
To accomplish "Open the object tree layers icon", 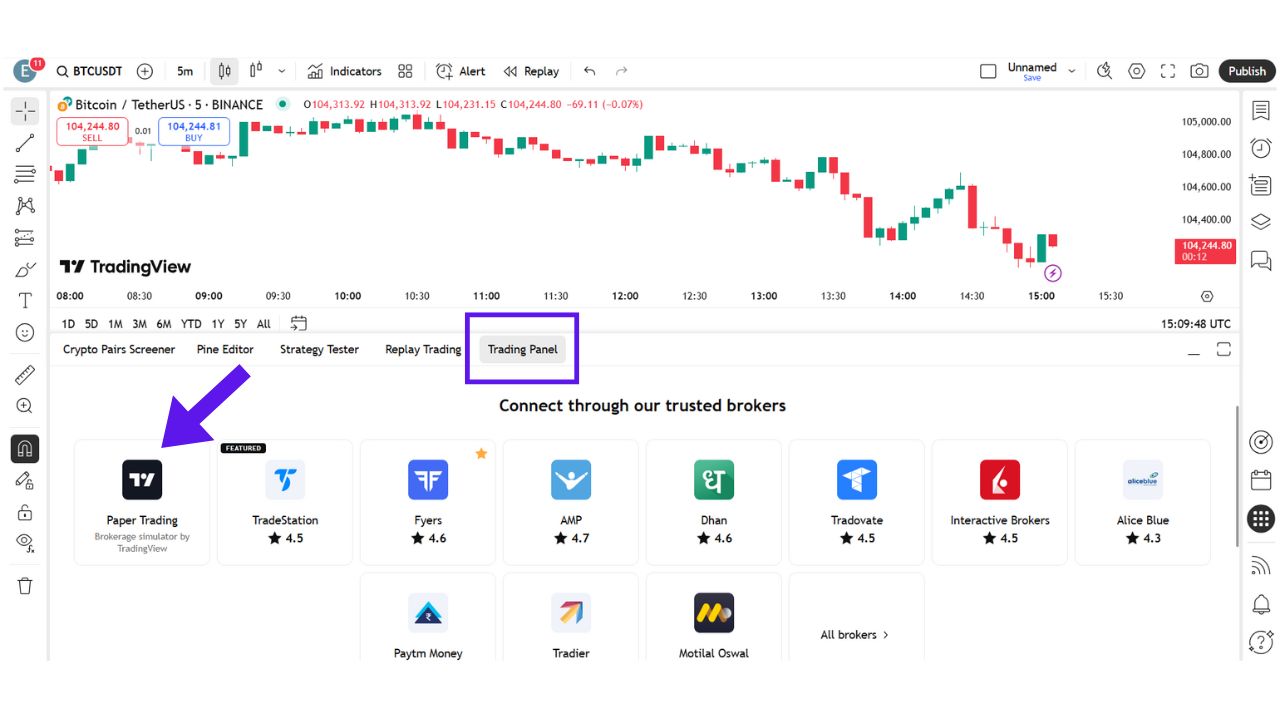I will (1261, 222).
